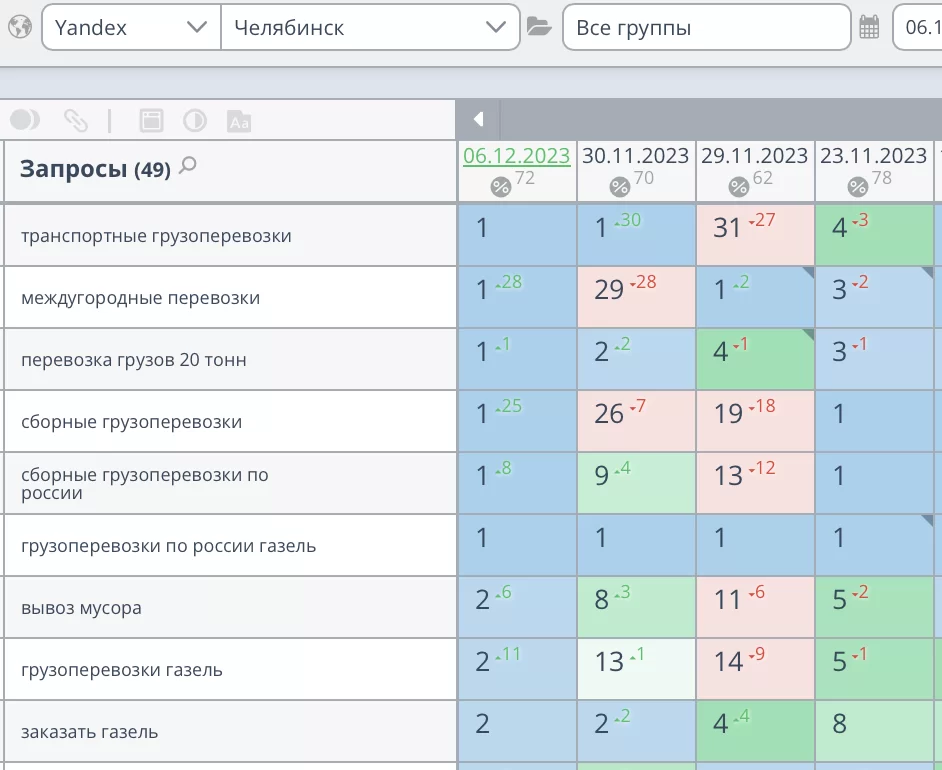Image resolution: width=942 pixels, height=770 pixels.
Task: Click the chain link icon in toolbar
Action: (x=76, y=121)
